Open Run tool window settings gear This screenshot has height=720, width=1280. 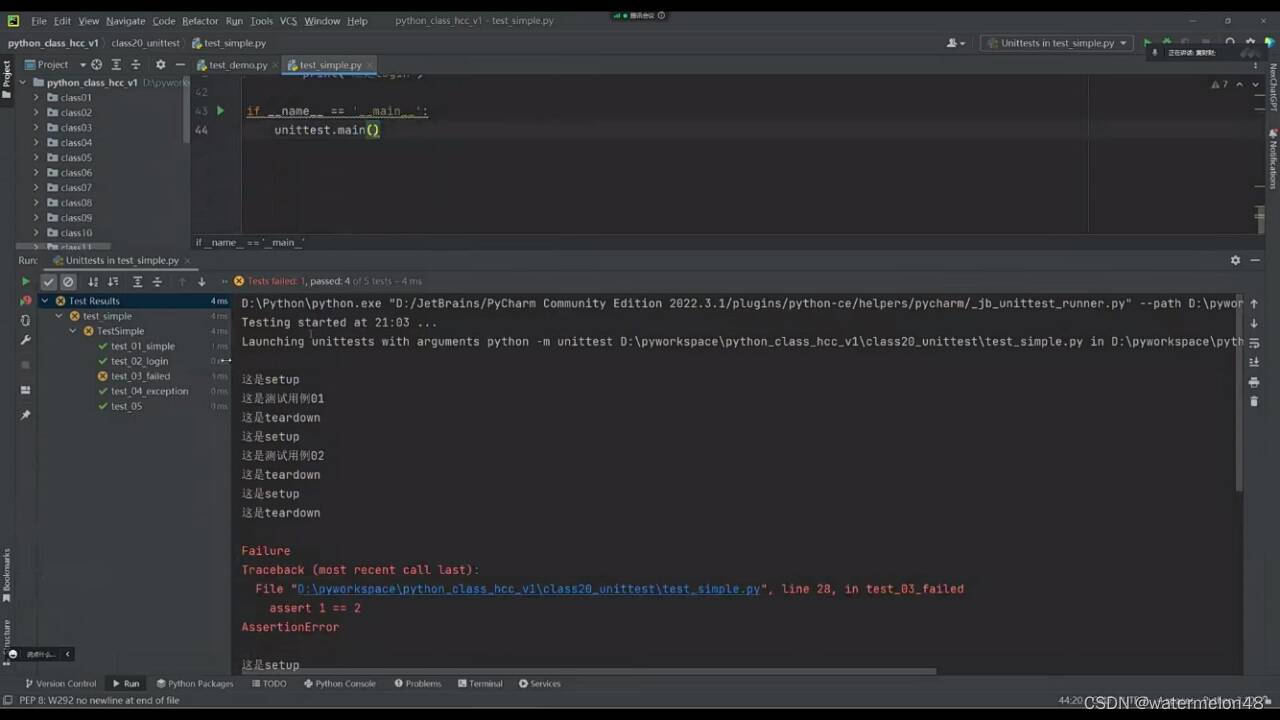coord(1235,260)
